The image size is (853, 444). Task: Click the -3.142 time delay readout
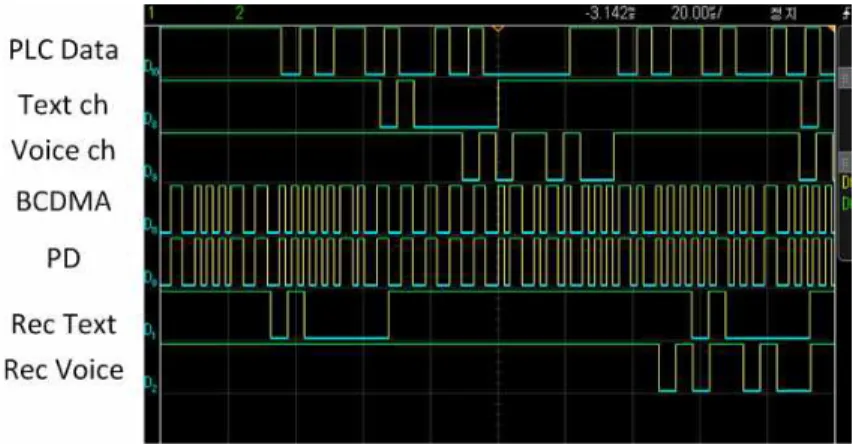pos(610,14)
